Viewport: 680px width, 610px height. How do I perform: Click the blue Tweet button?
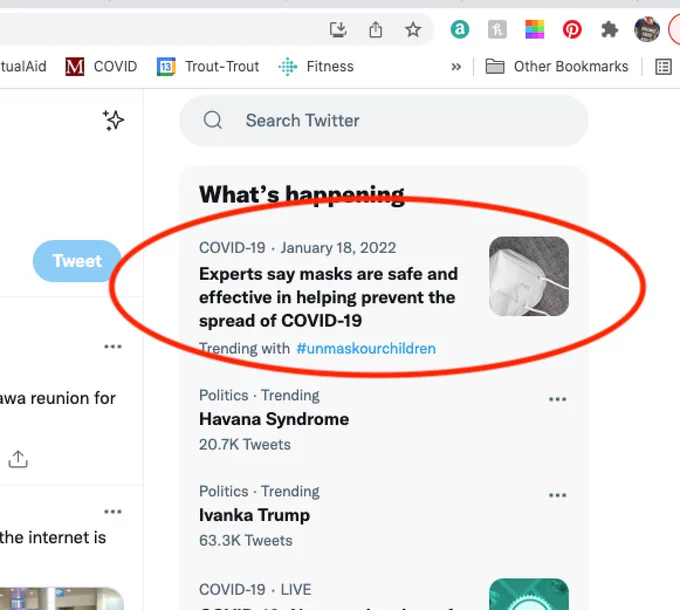coord(77,261)
